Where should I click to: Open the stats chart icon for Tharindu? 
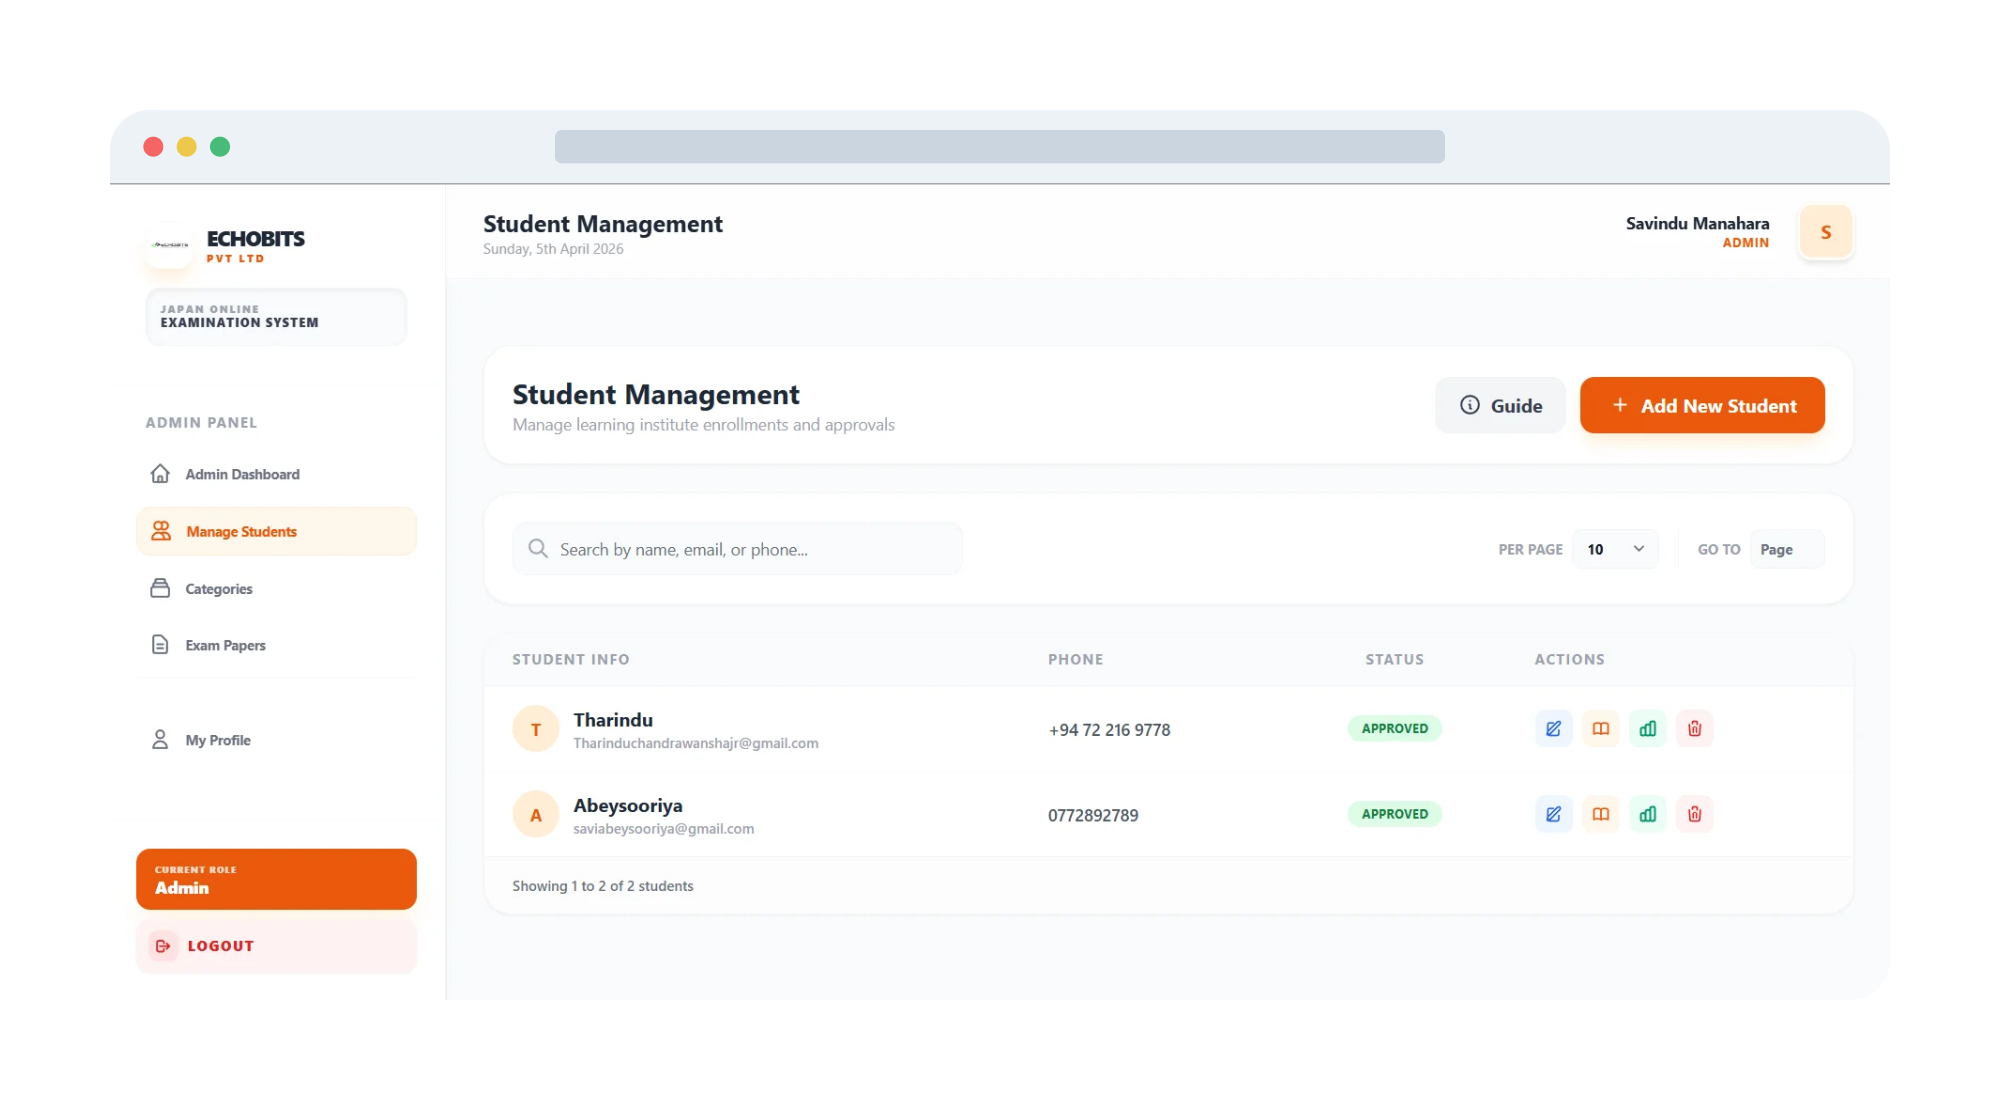(1647, 728)
